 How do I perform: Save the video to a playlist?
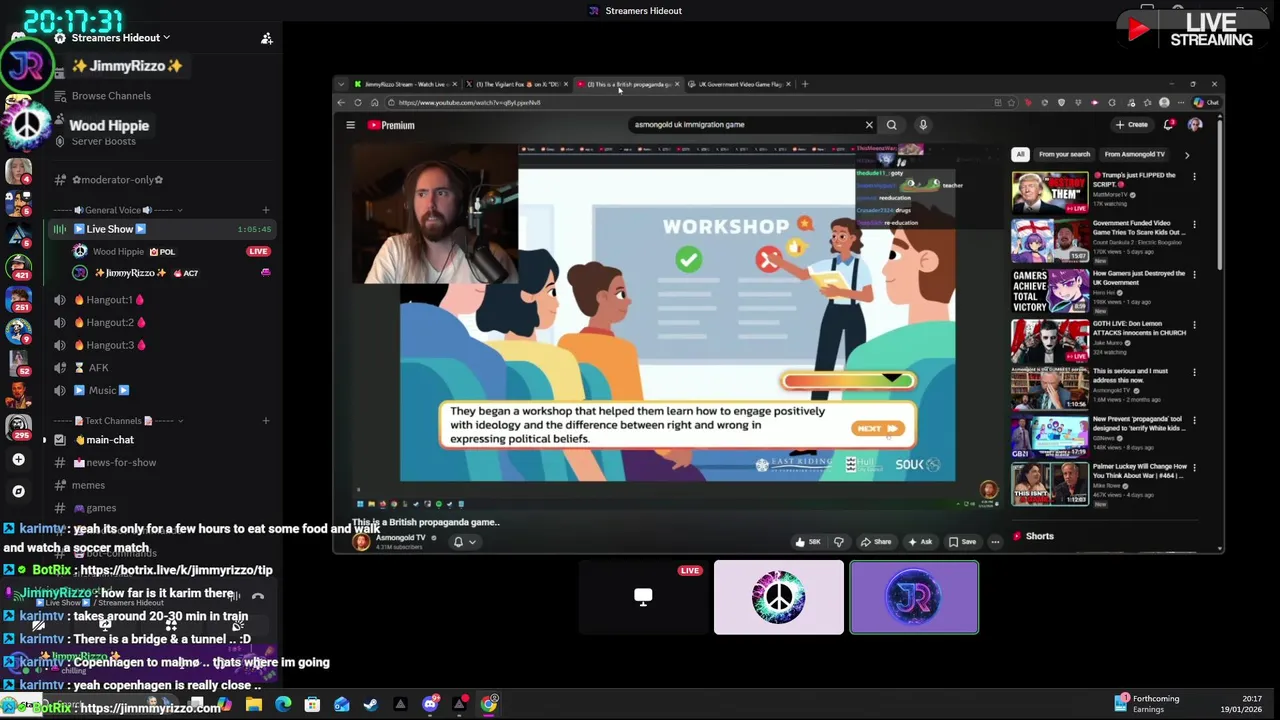point(962,542)
